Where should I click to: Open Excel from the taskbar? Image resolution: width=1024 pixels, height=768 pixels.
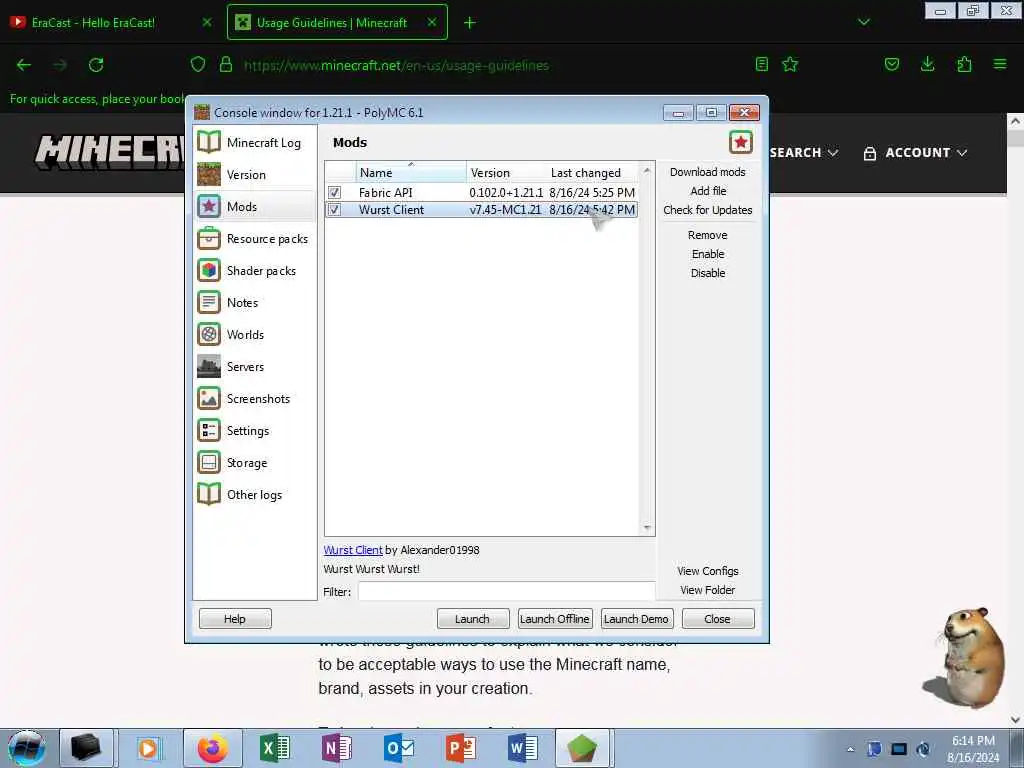pyautogui.click(x=274, y=748)
